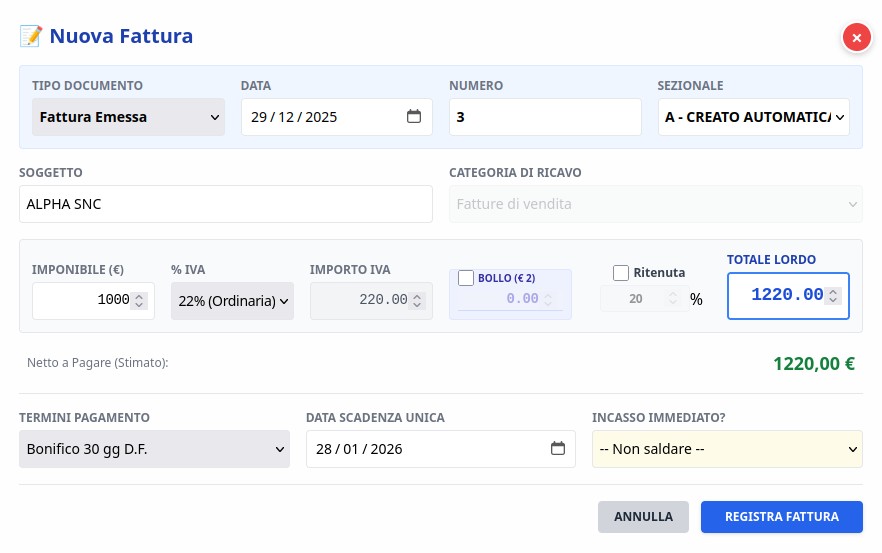Click the Registra Fattura button
Screen dimensions: 882x553
click(781, 517)
